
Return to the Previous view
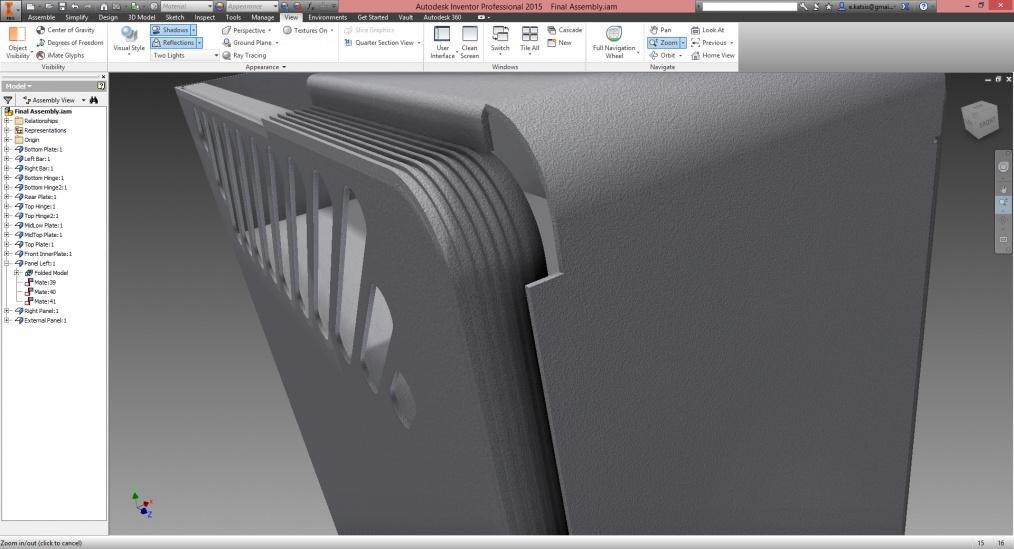pyautogui.click(x=712, y=43)
